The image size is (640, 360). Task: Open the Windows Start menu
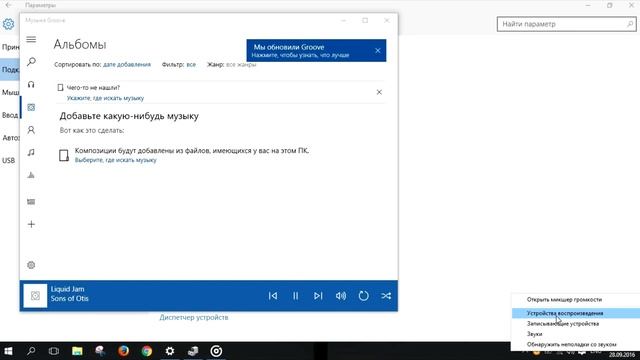pos(8,351)
